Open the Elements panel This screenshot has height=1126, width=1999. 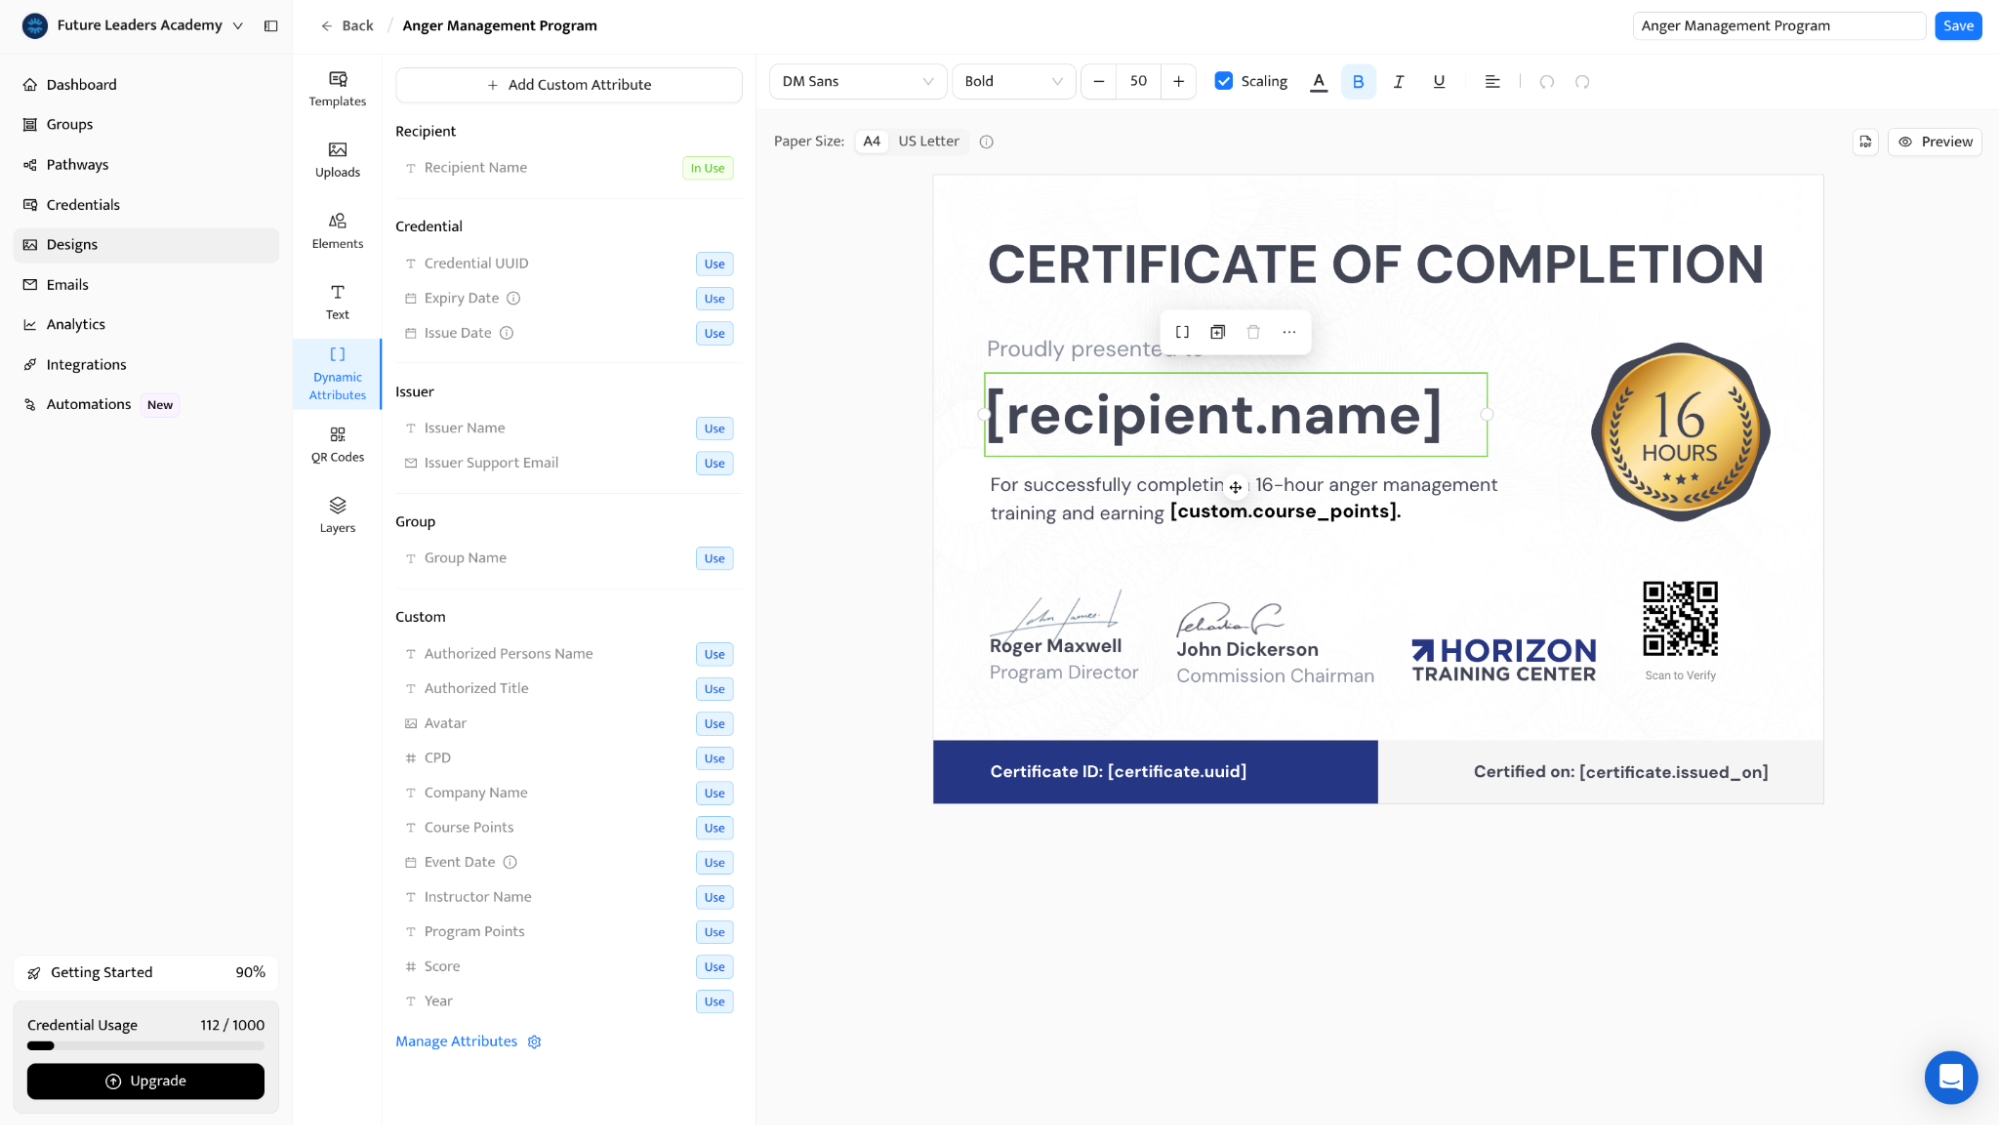(x=337, y=230)
